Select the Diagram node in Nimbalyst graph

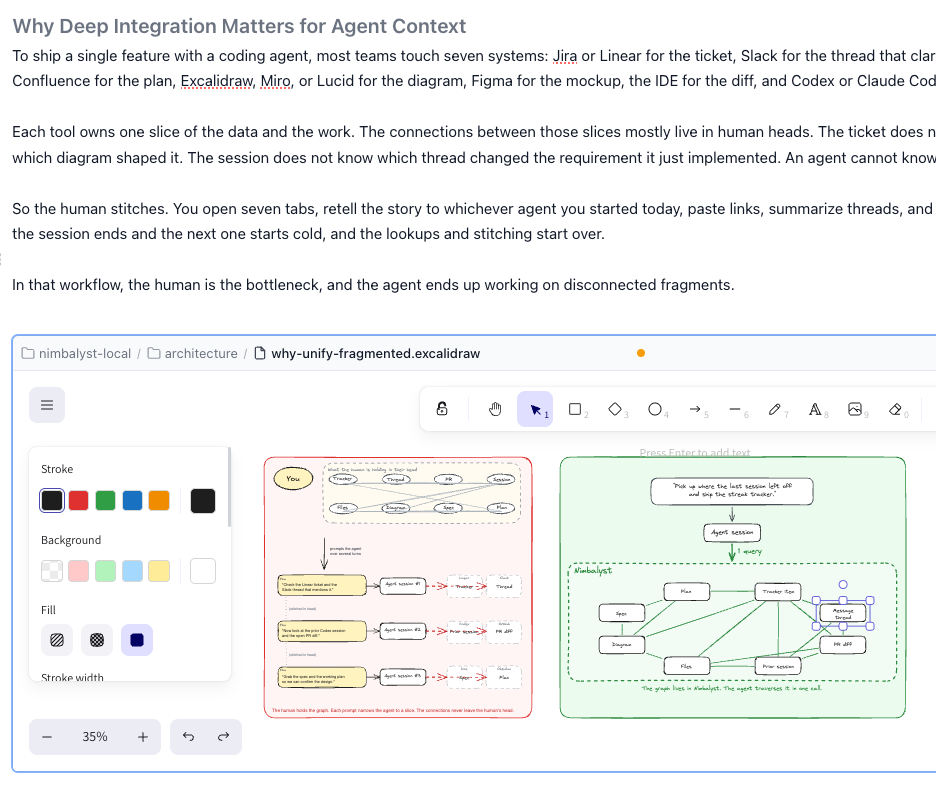(621, 644)
